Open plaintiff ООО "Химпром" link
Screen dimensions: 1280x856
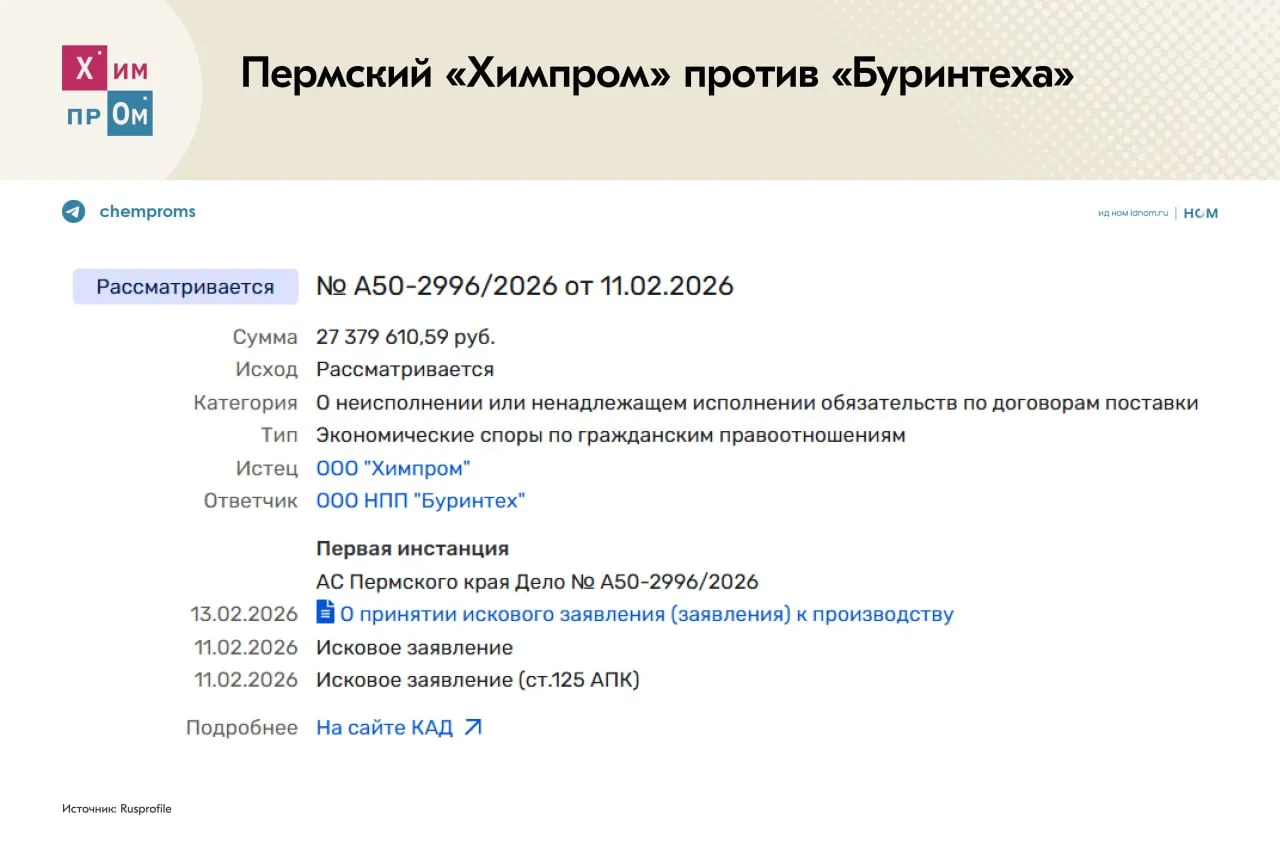tap(393, 468)
